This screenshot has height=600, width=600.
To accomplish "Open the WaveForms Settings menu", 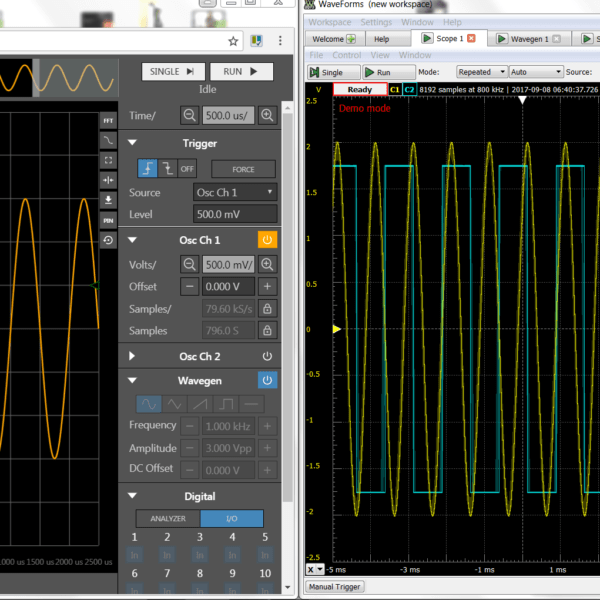I will [x=376, y=22].
